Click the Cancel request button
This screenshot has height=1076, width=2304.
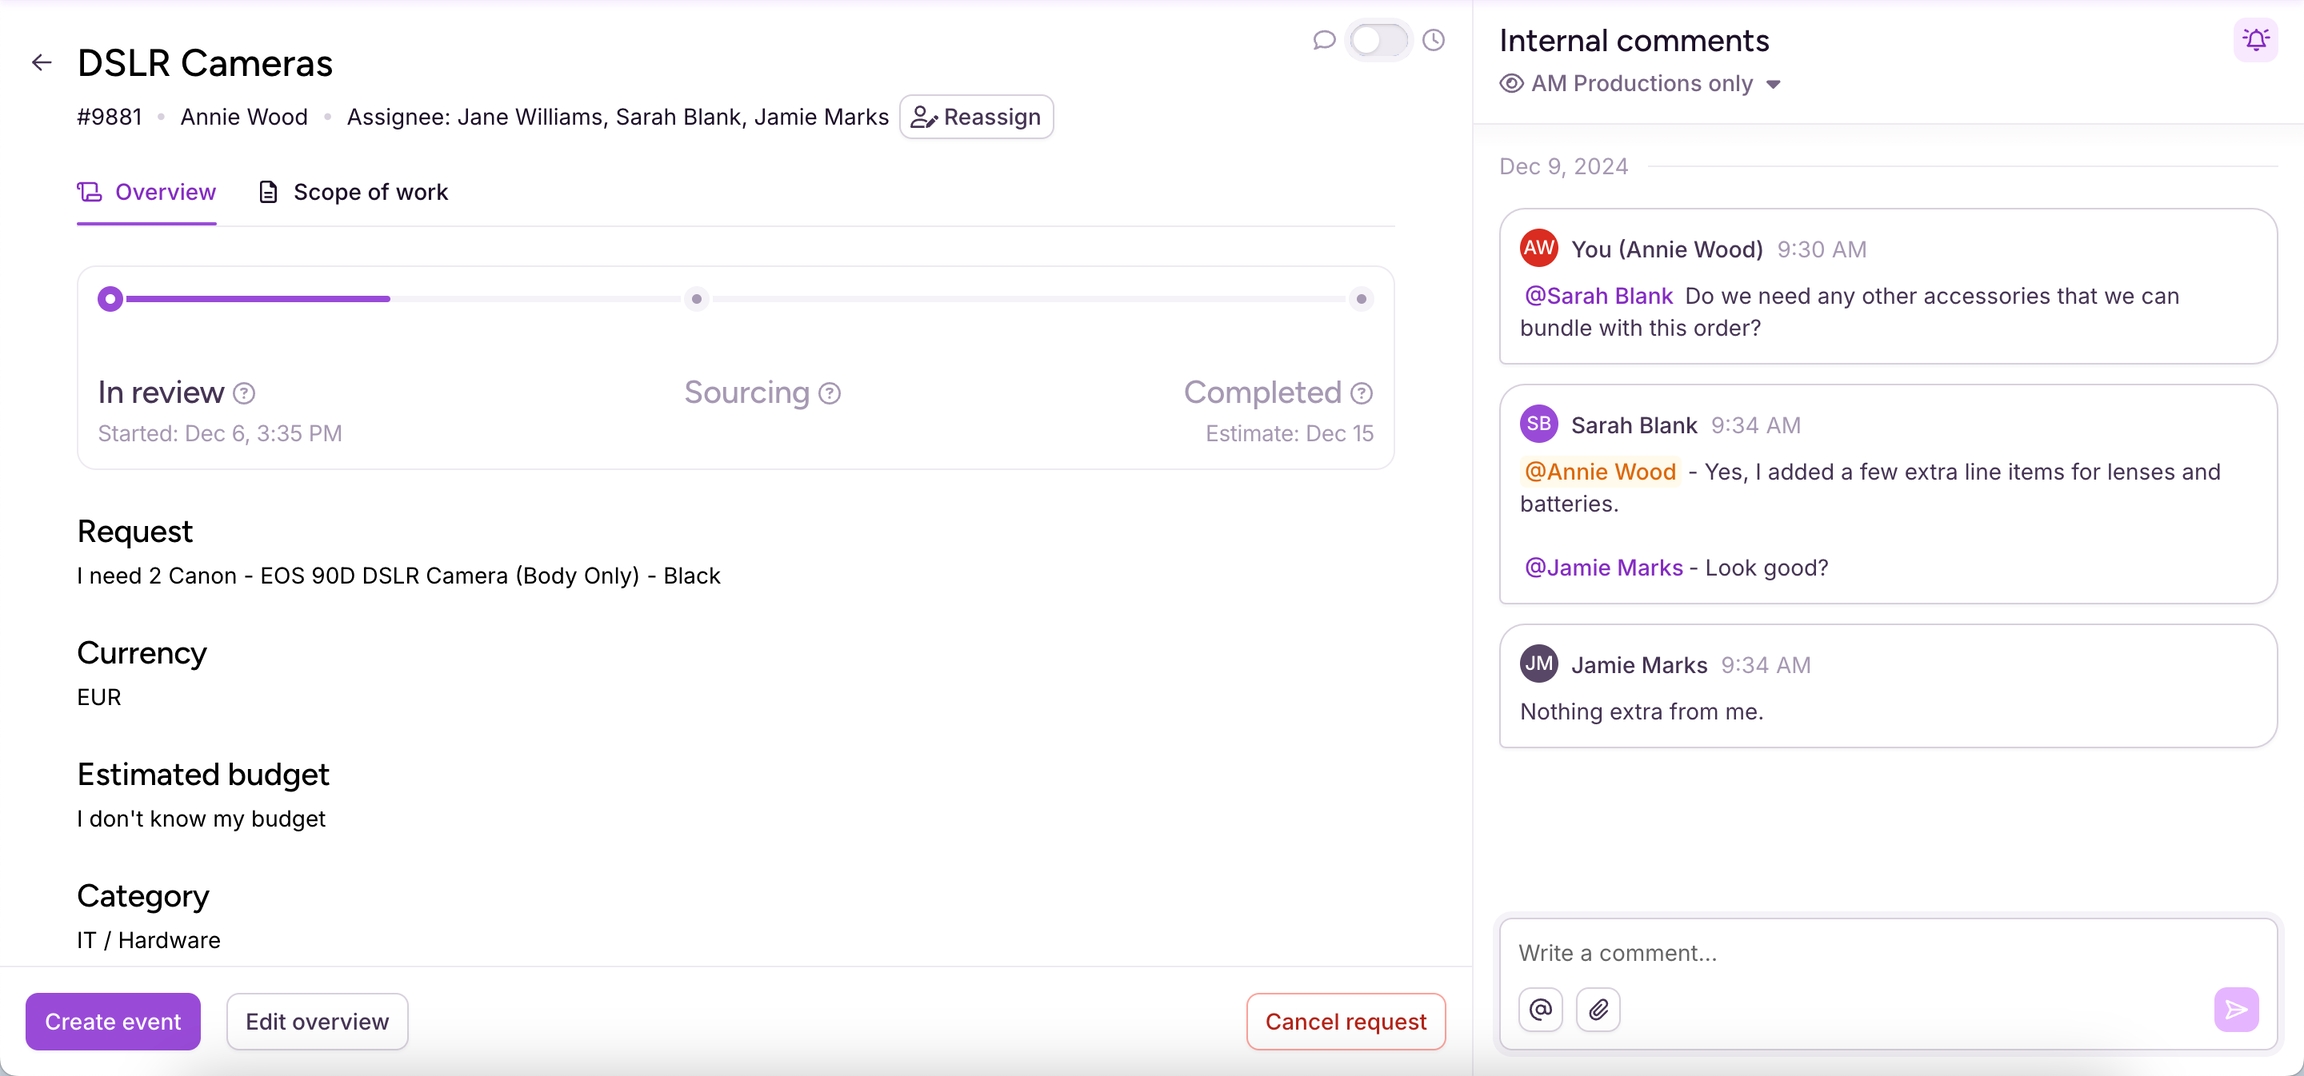click(x=1345, y=1021)
